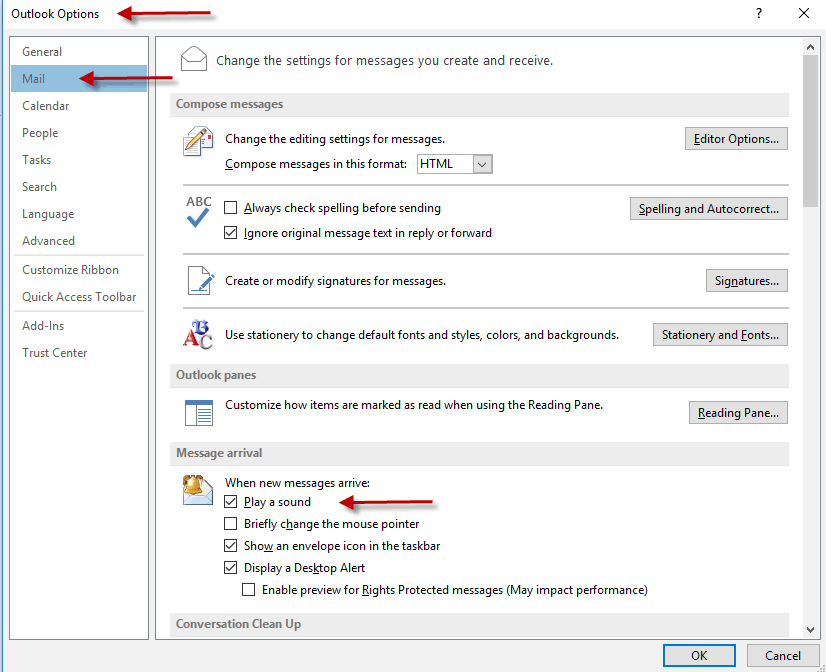Open the People options category
Viewport: 826px width, 672px height.
[x=79, y=133]
